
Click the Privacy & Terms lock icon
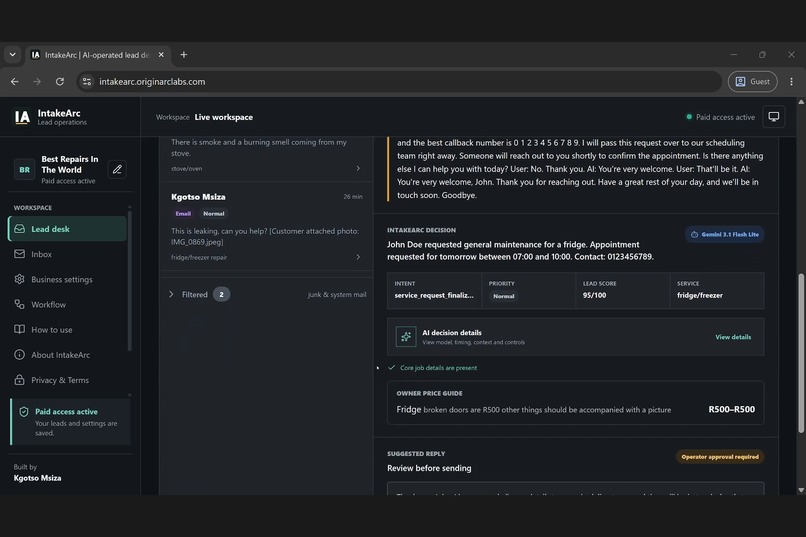click(x=20, y=380)
